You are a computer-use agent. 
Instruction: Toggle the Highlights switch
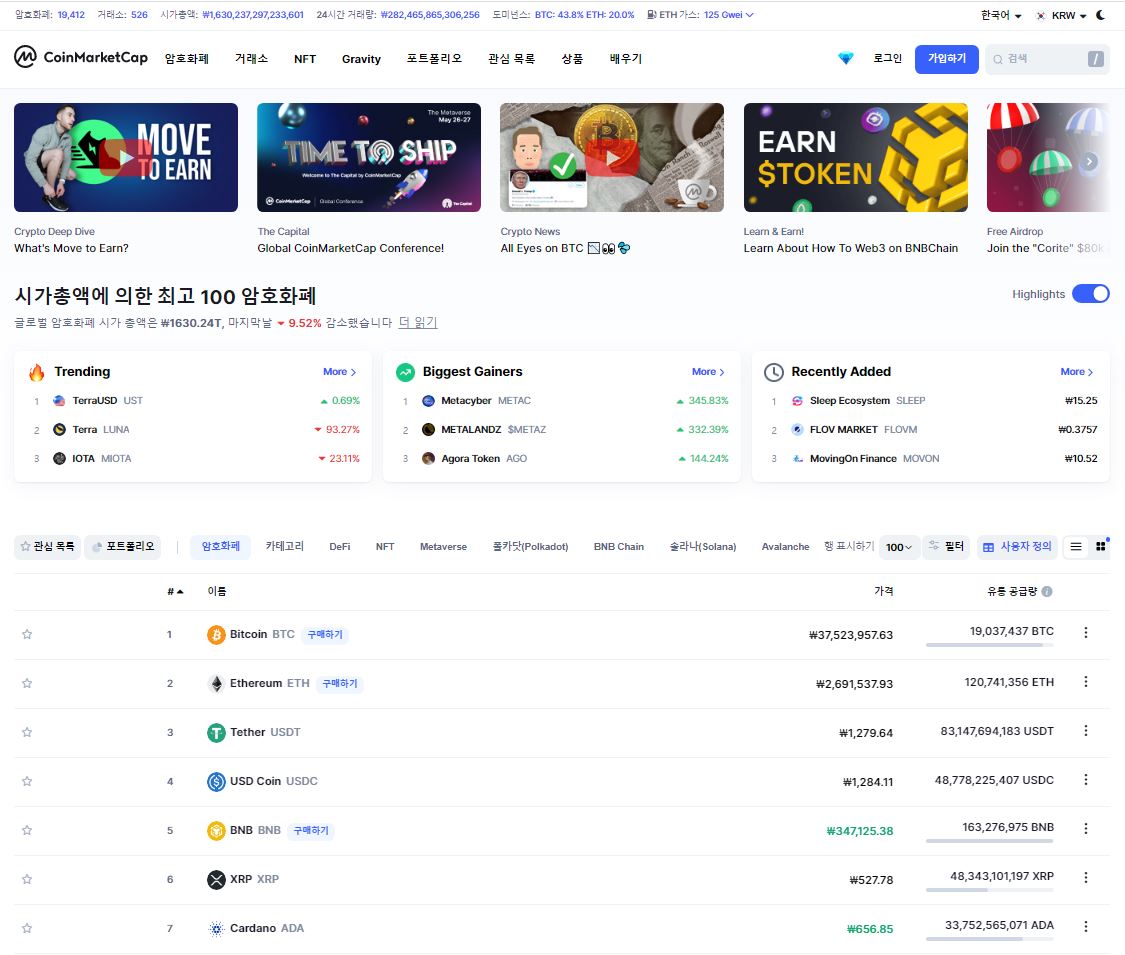[1091, 293]
